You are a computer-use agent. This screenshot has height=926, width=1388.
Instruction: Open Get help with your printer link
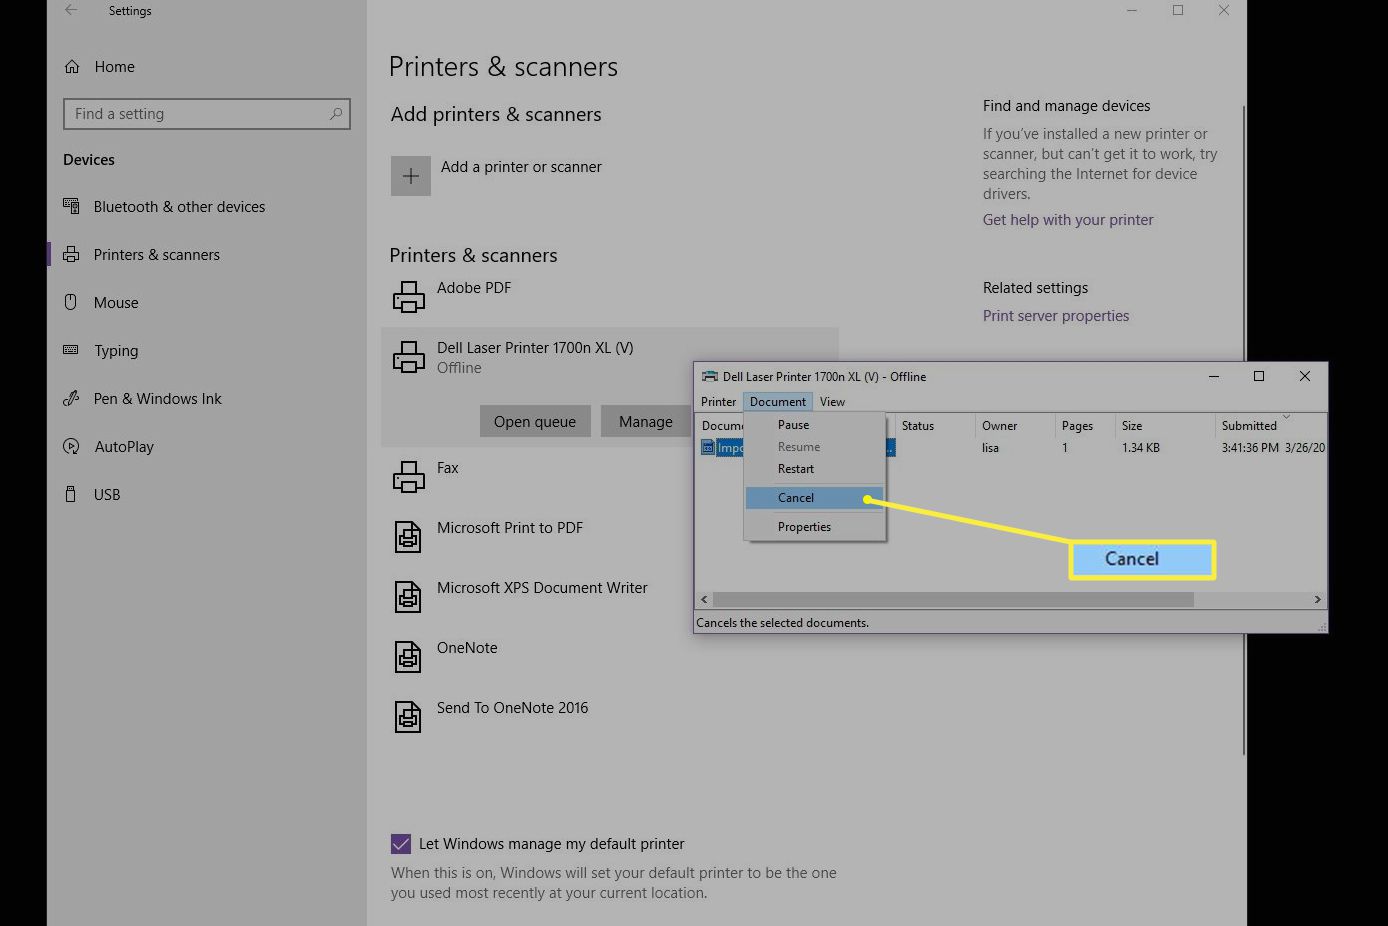pyautogui.click(x=1068, y=220)
